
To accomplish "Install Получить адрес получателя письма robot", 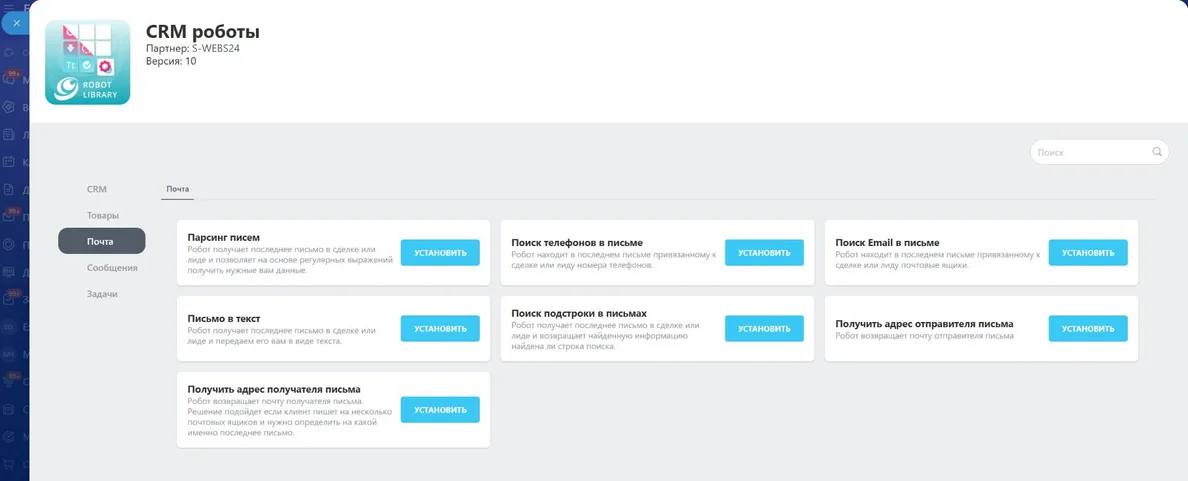I will tap(440, 410).
